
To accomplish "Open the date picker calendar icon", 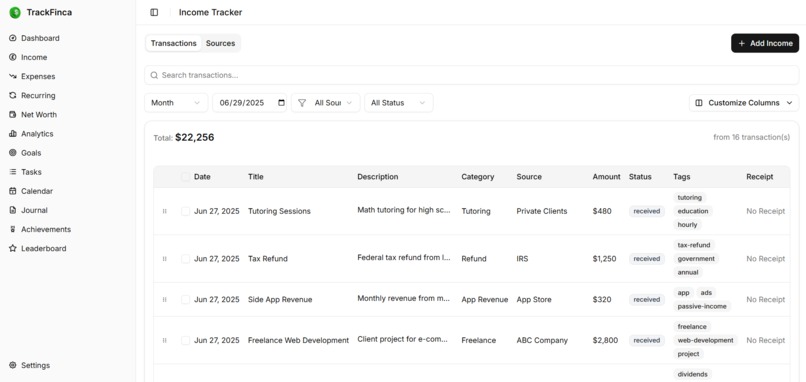I will (x=281, y=102).
